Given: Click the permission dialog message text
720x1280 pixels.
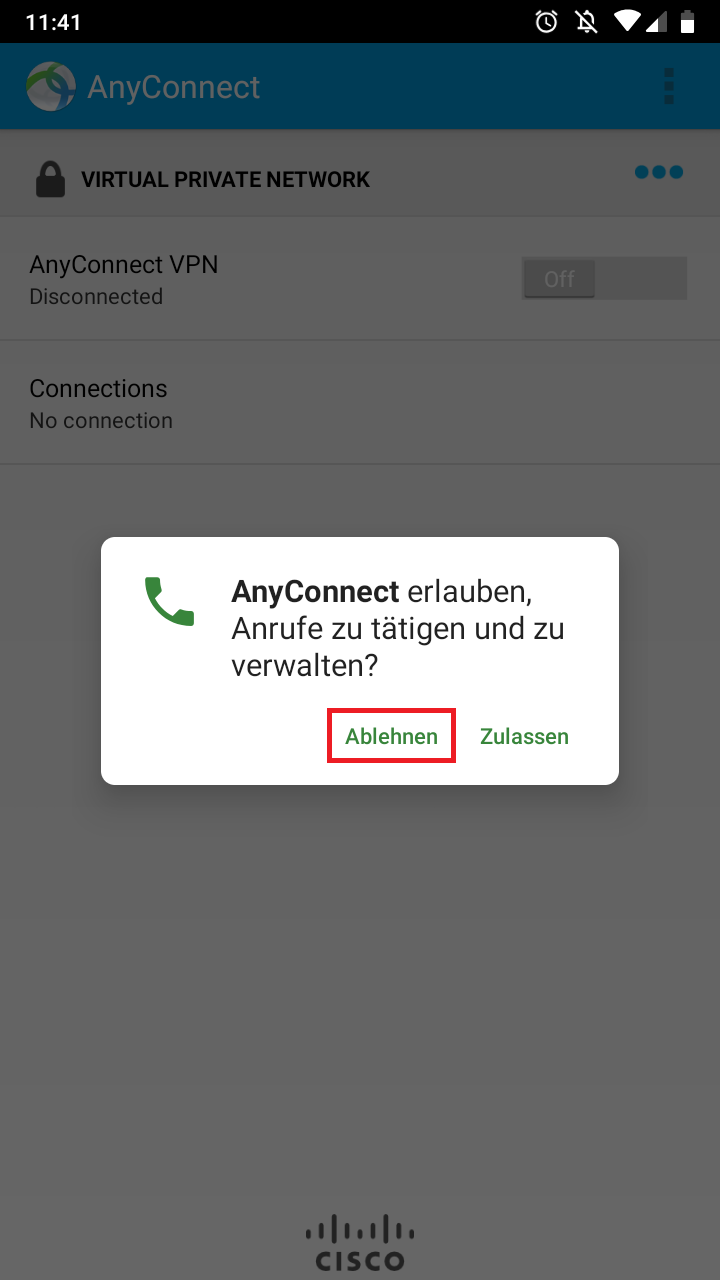Looking at the screenshot, I should click(x=398, y=628).
